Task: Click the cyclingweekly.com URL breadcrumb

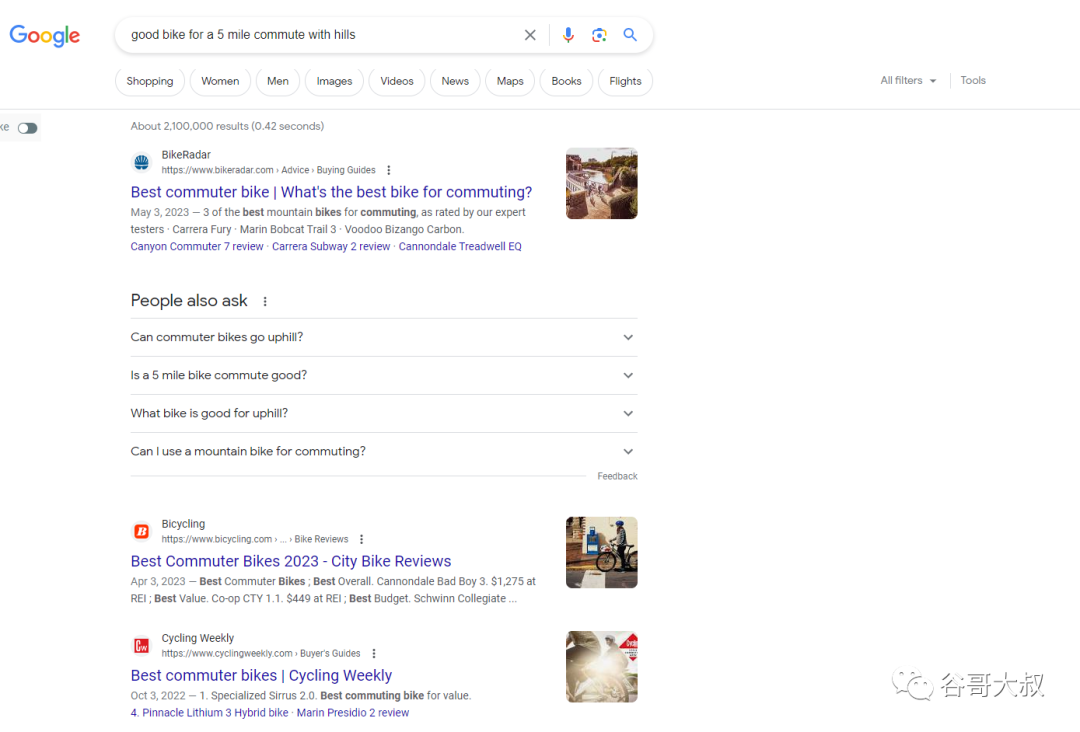Action: 261,653
